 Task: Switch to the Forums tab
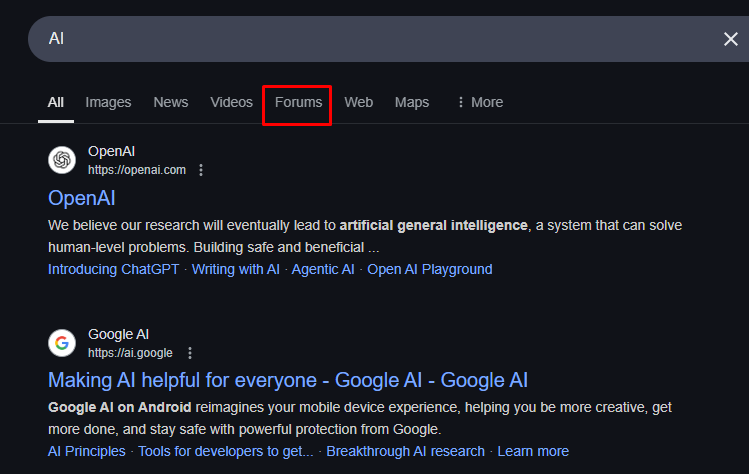coord(299,102)
